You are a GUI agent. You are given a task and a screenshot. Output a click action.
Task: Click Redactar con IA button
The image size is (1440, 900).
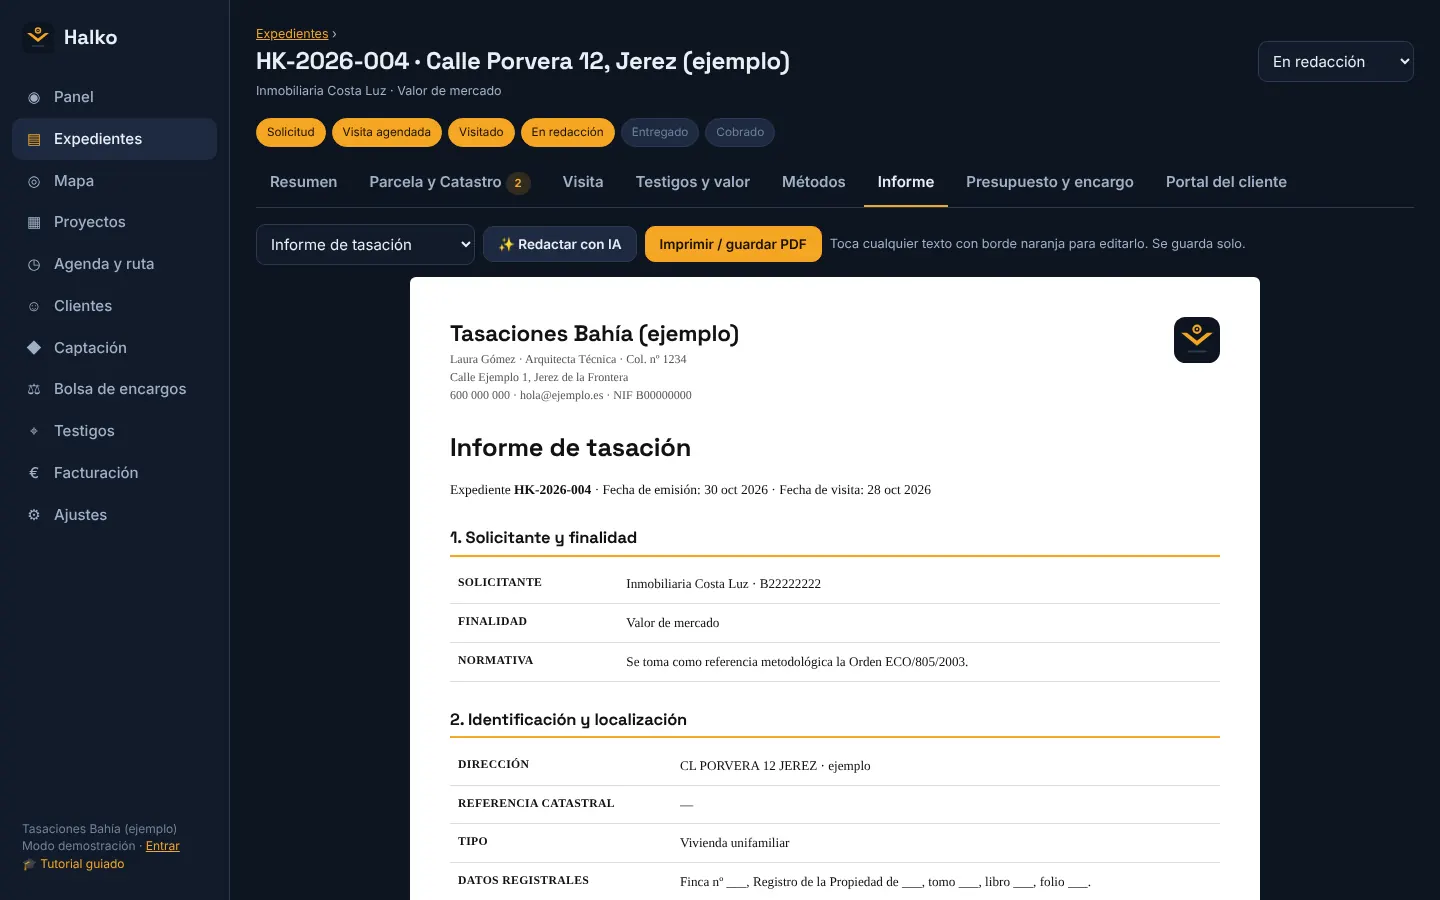click(560, 244)
